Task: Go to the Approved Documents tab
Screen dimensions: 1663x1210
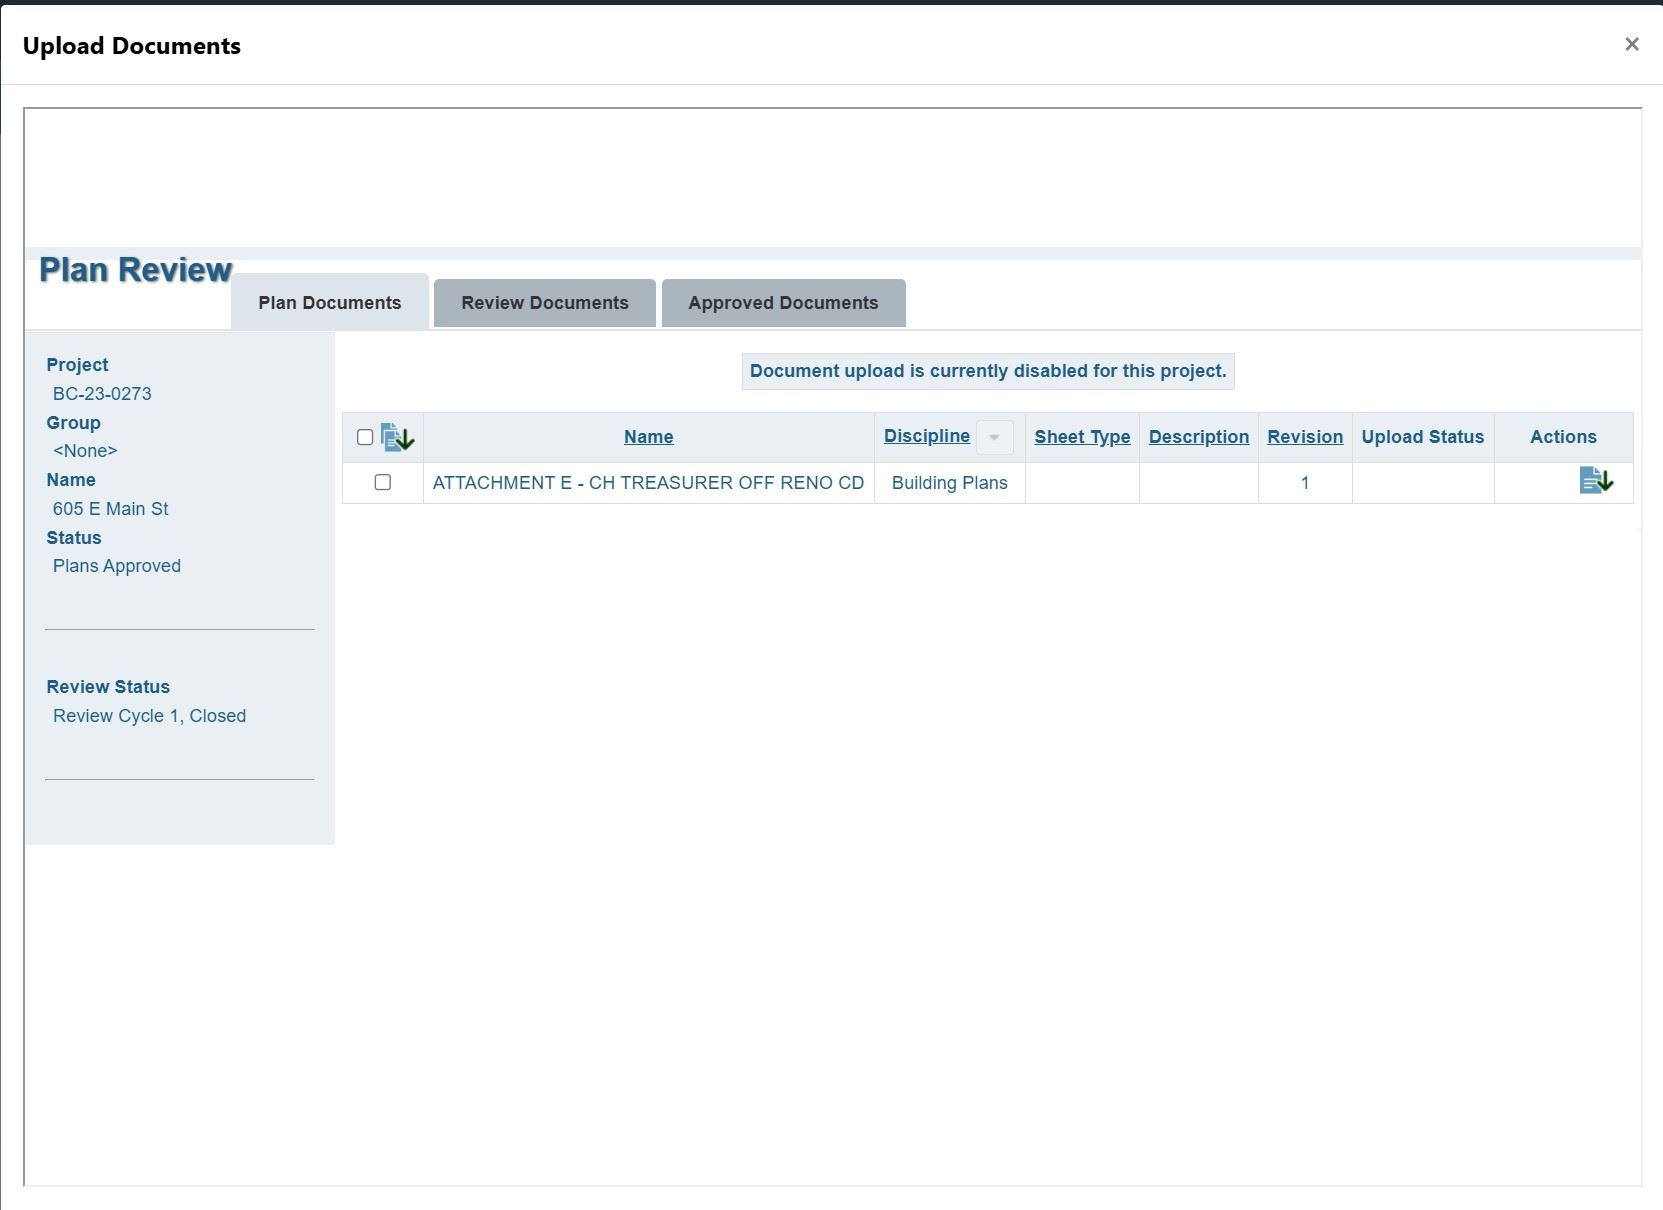Action: pos(783,303)
